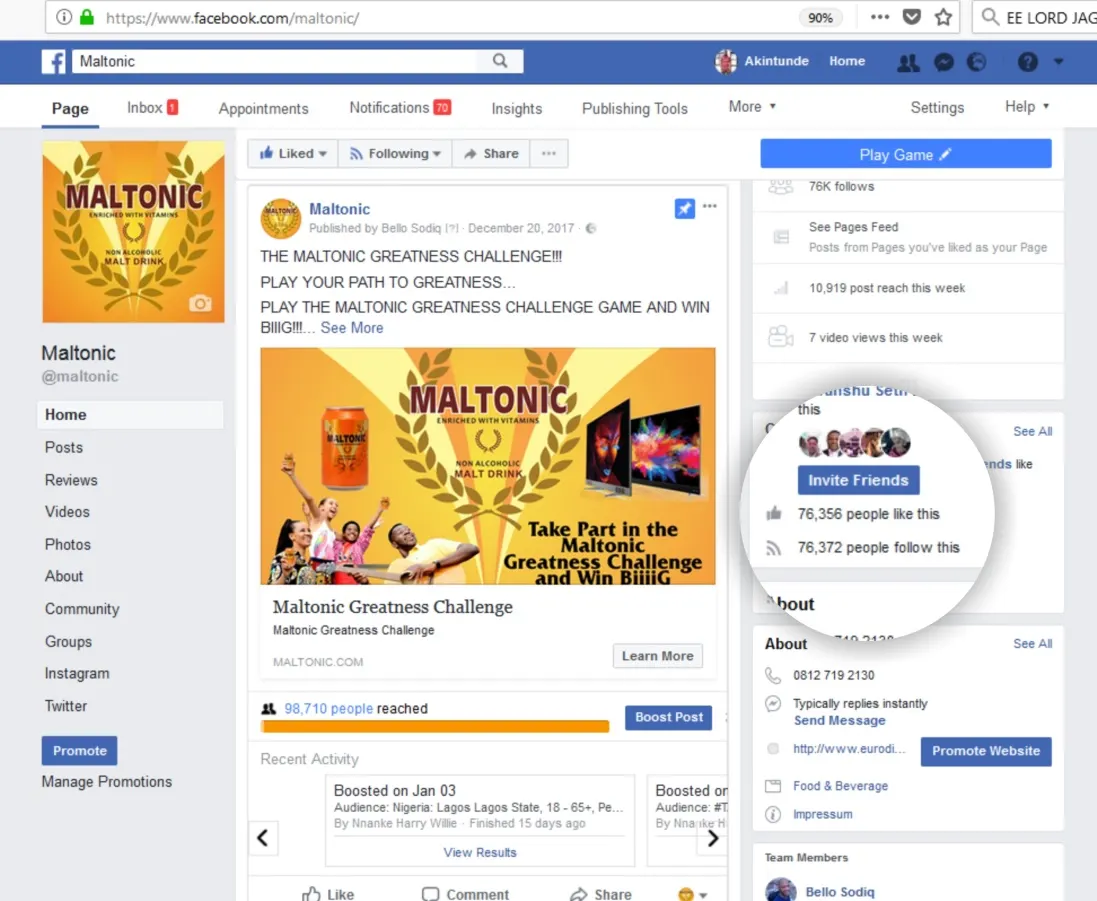This screenshot has width=1097, height=901.
Task: Click the Send Message link
Action: point(840,721)
